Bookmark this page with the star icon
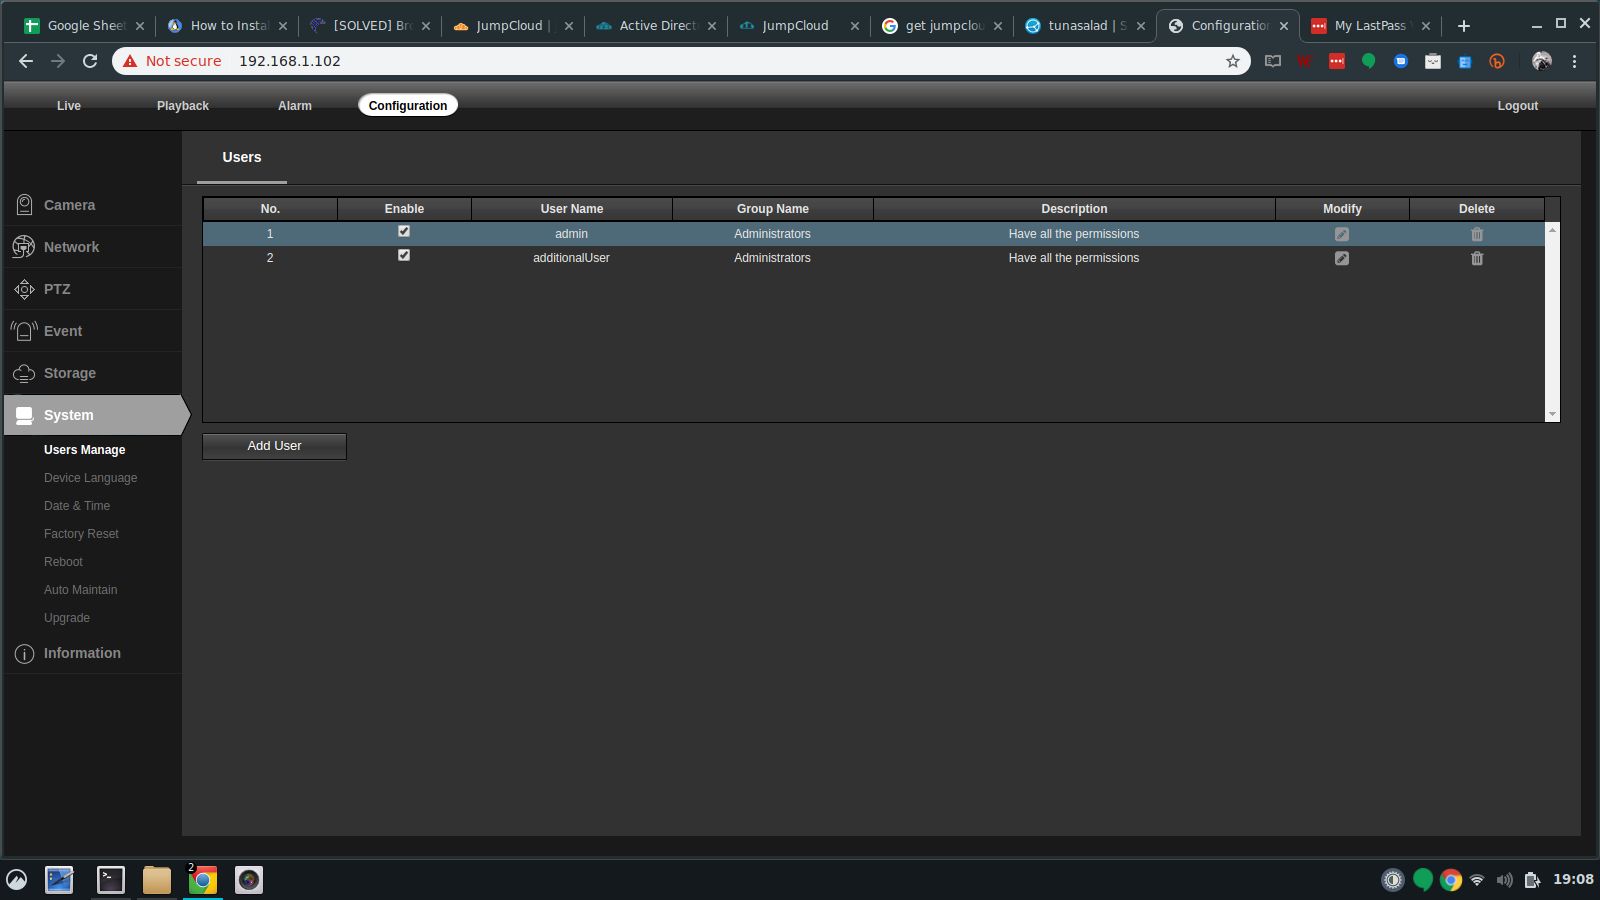Screen dimensions: 1600x900 click(x=1232, y=61)
